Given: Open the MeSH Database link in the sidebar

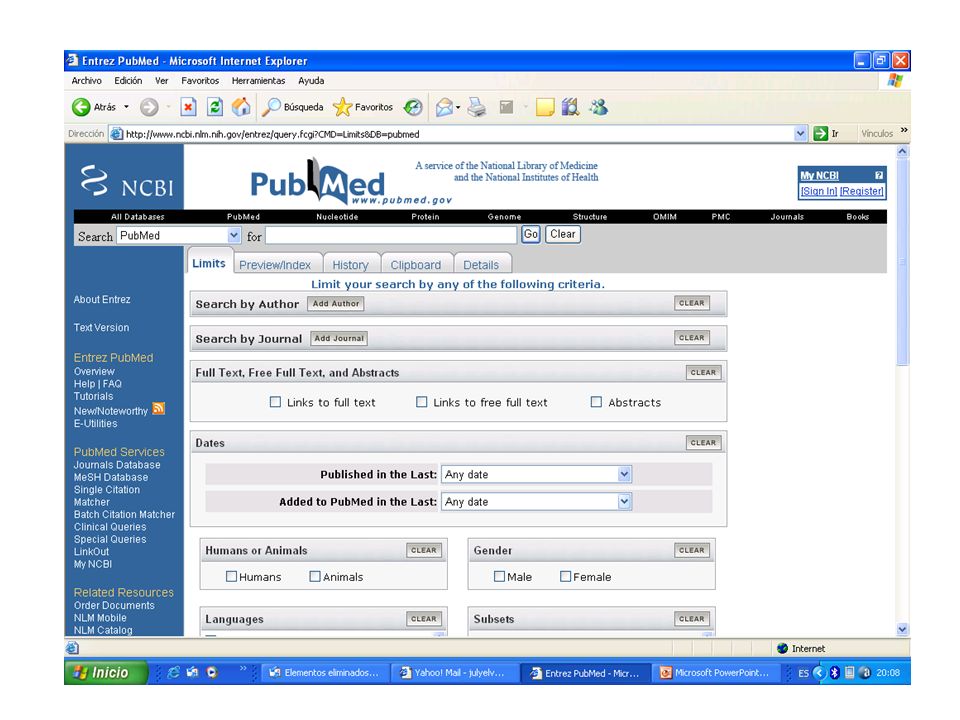Looking at the screenshot, I should (111, 477).
